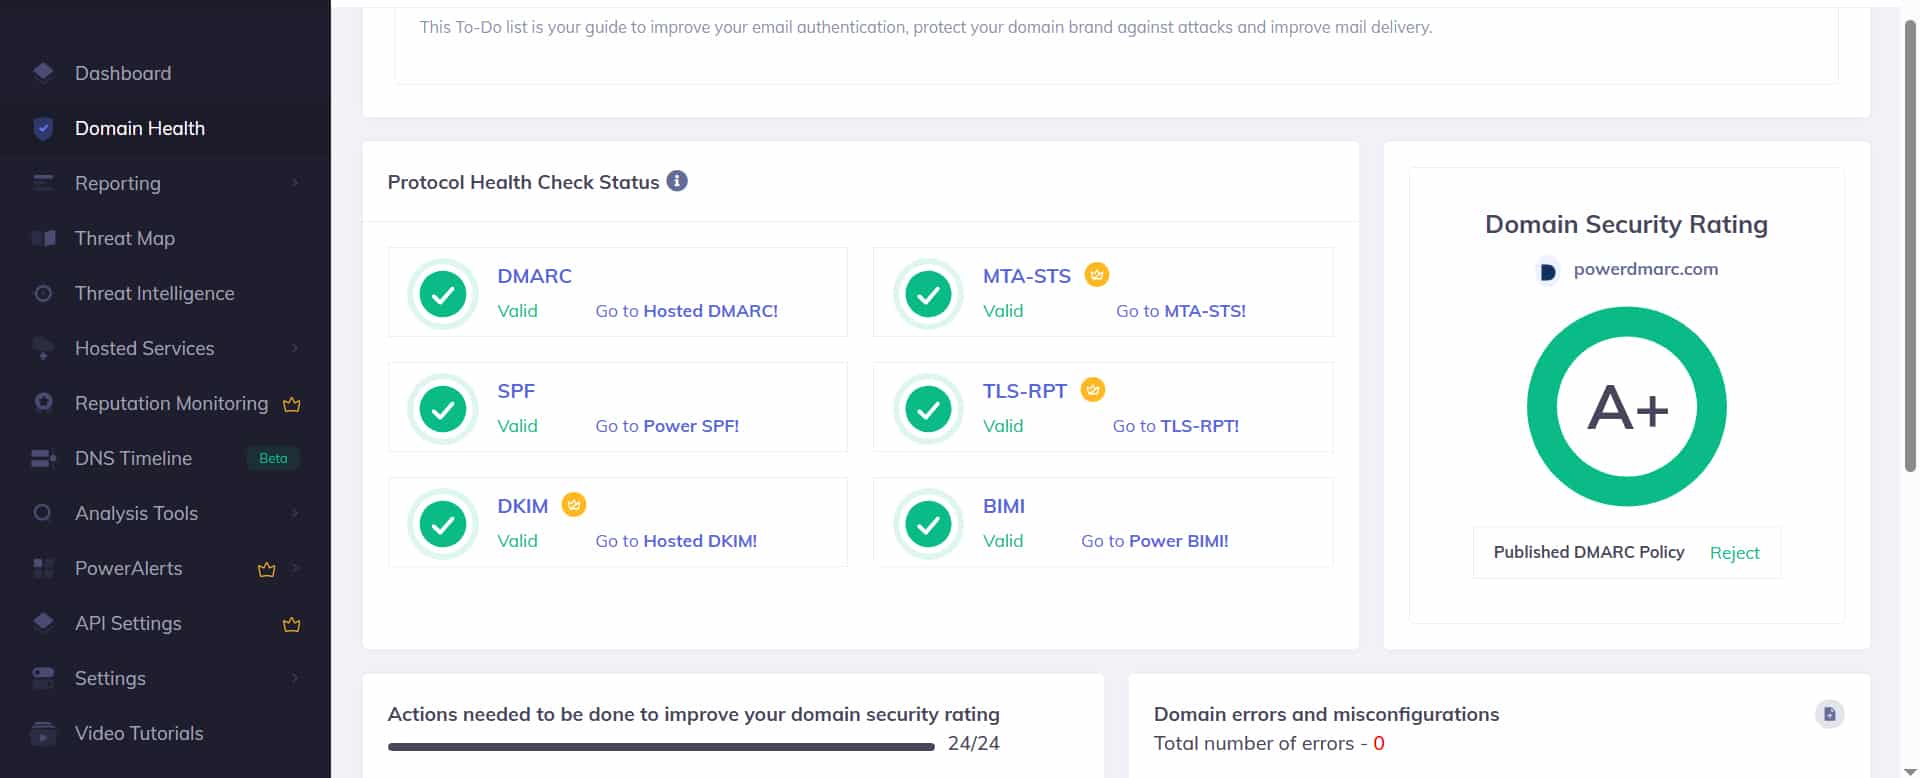Screen dimensions: 1920x778
Task: Click the Threat Intelligence icon
Action: coord(43,293)
